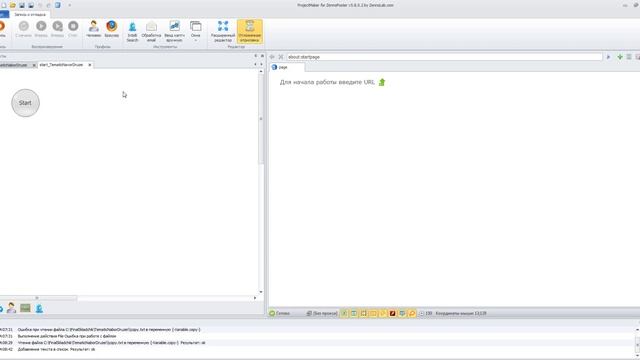Click the green plus add tab icon

coord(620,57)
